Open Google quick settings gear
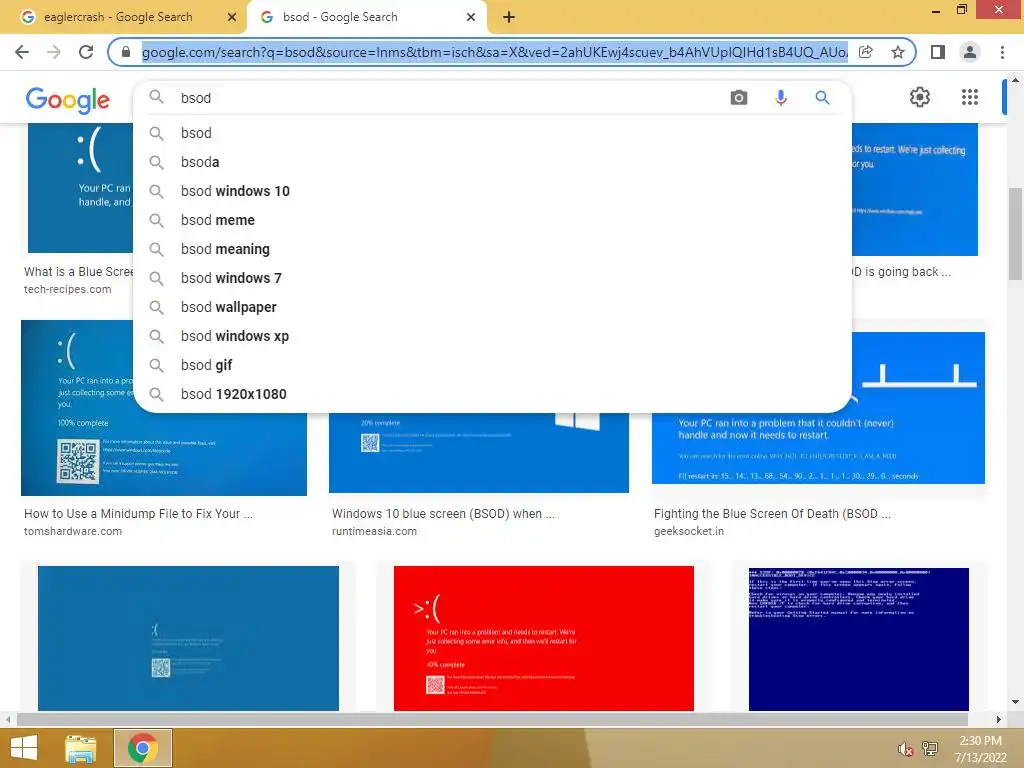This screenshot has width=1024, height=768. [920, 97]
